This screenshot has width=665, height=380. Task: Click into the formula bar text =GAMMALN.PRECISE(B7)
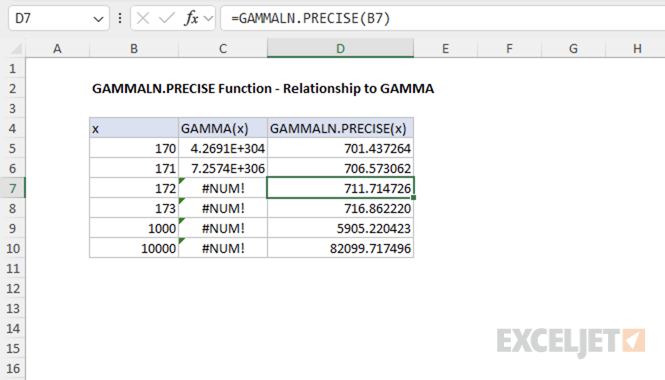[x=310, y=18]
